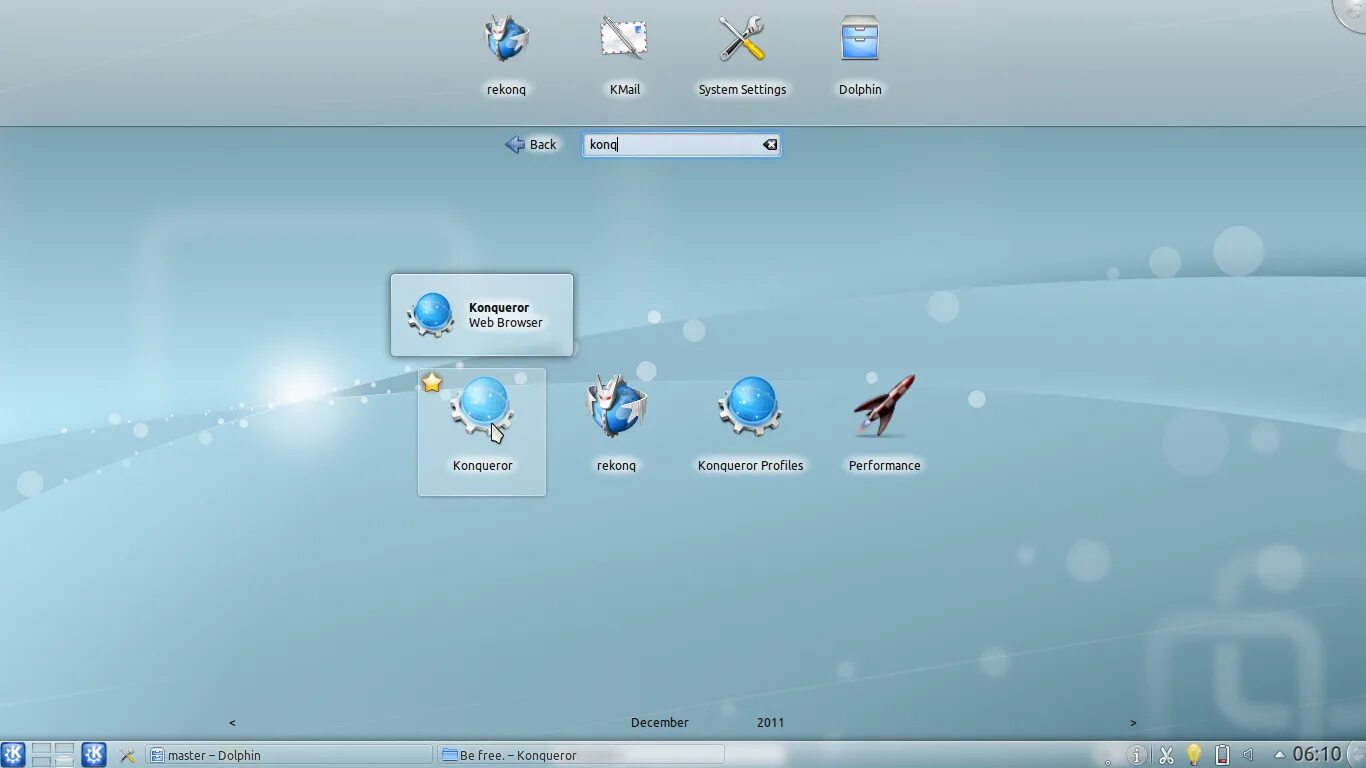The height and width of the screenshot is (768, 1366).
Task: Click the favorite star on Konqueror
Action: [x=432, y=383]
